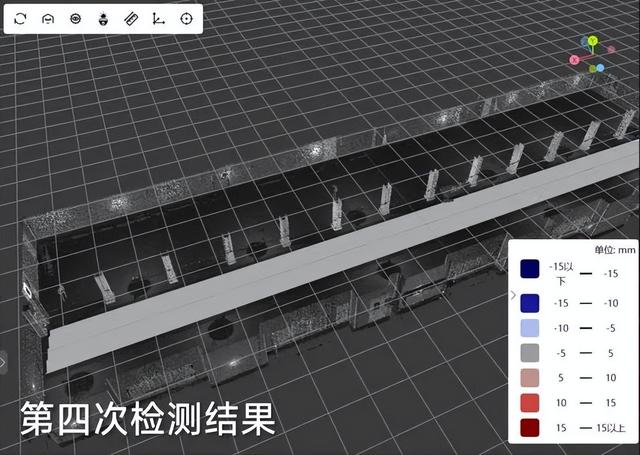Click the 第四次检测结果 caption text

[x=148, y=418]
